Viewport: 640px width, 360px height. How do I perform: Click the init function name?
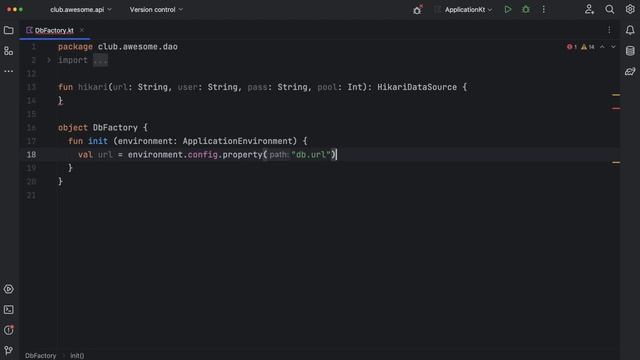98,141
